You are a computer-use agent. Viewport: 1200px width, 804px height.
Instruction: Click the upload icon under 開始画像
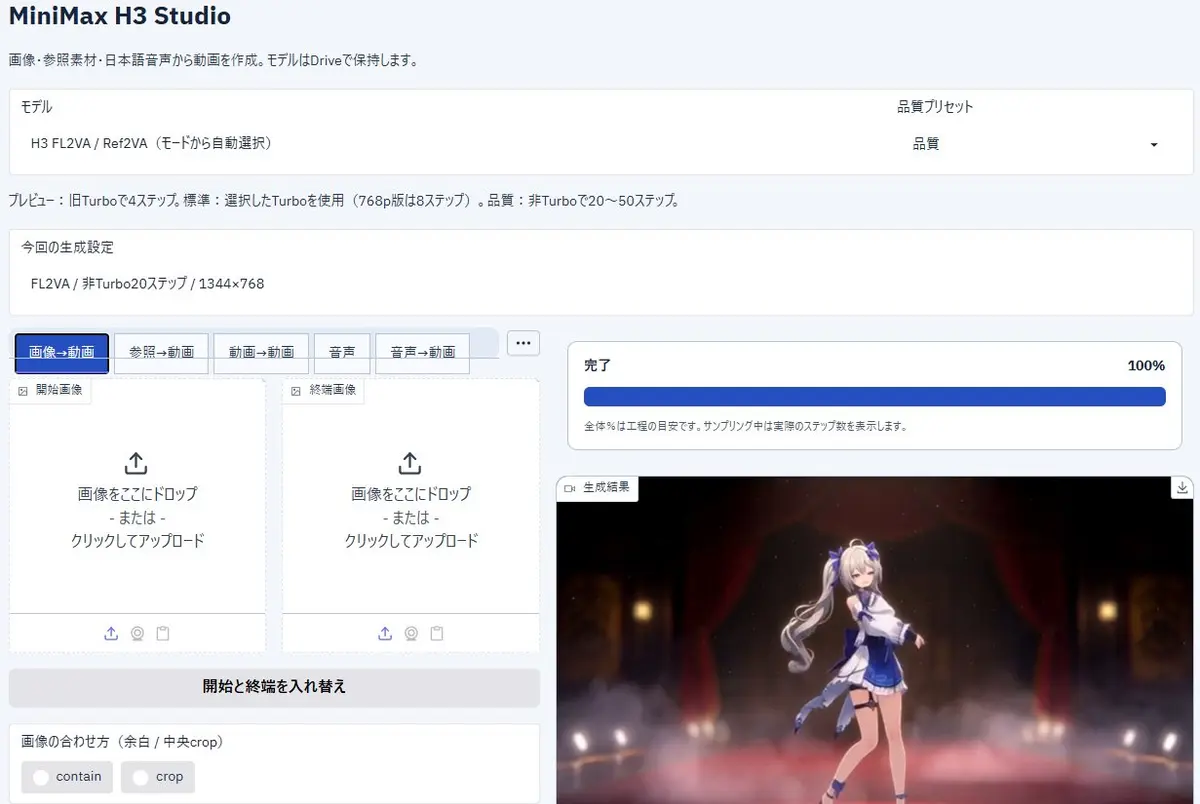[x=111, y=633]
